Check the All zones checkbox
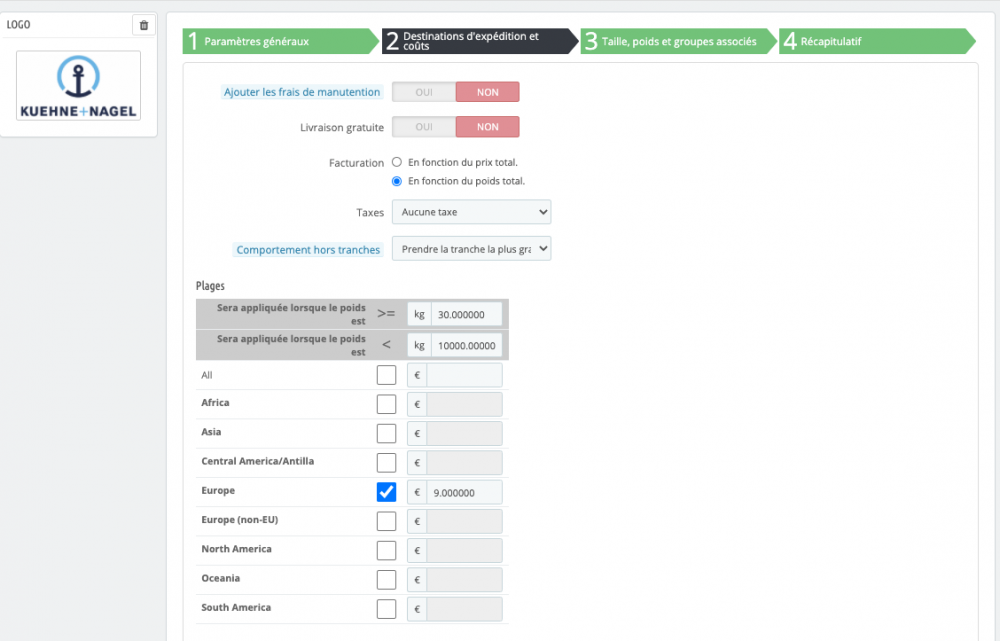This screenshot has height=641, width=1000. 386,375
